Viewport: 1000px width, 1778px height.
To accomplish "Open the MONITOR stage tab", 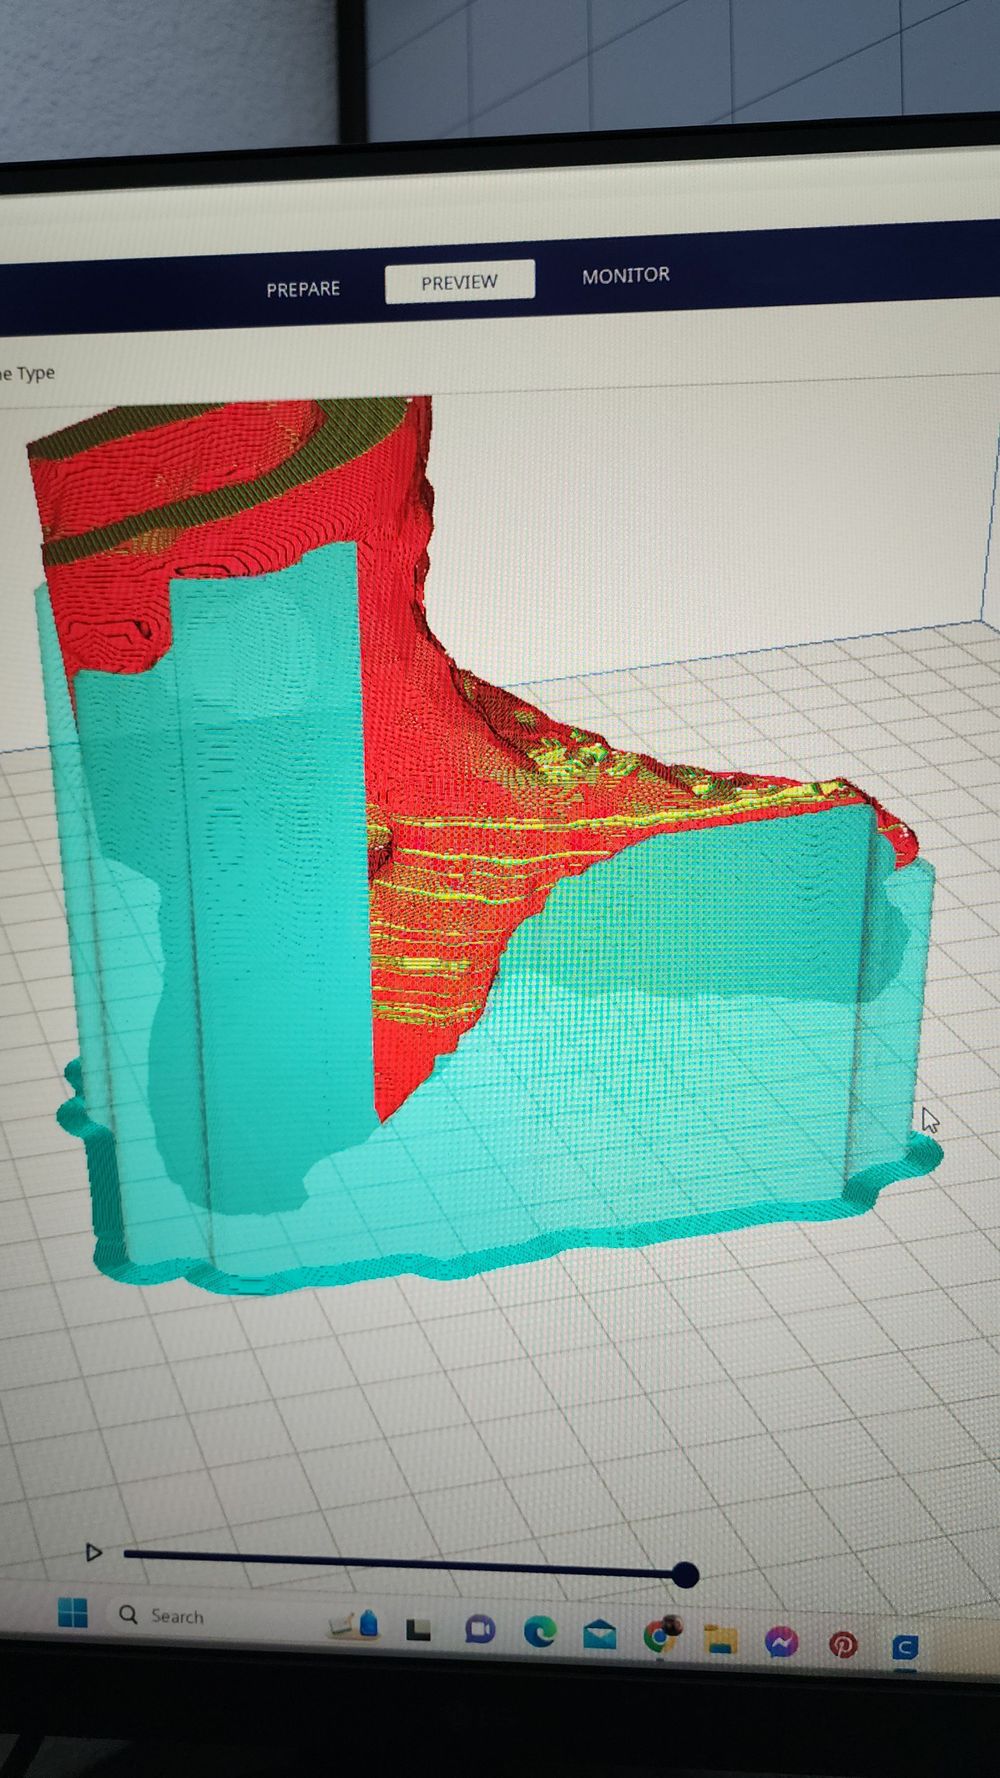I will tap(625, 275).
